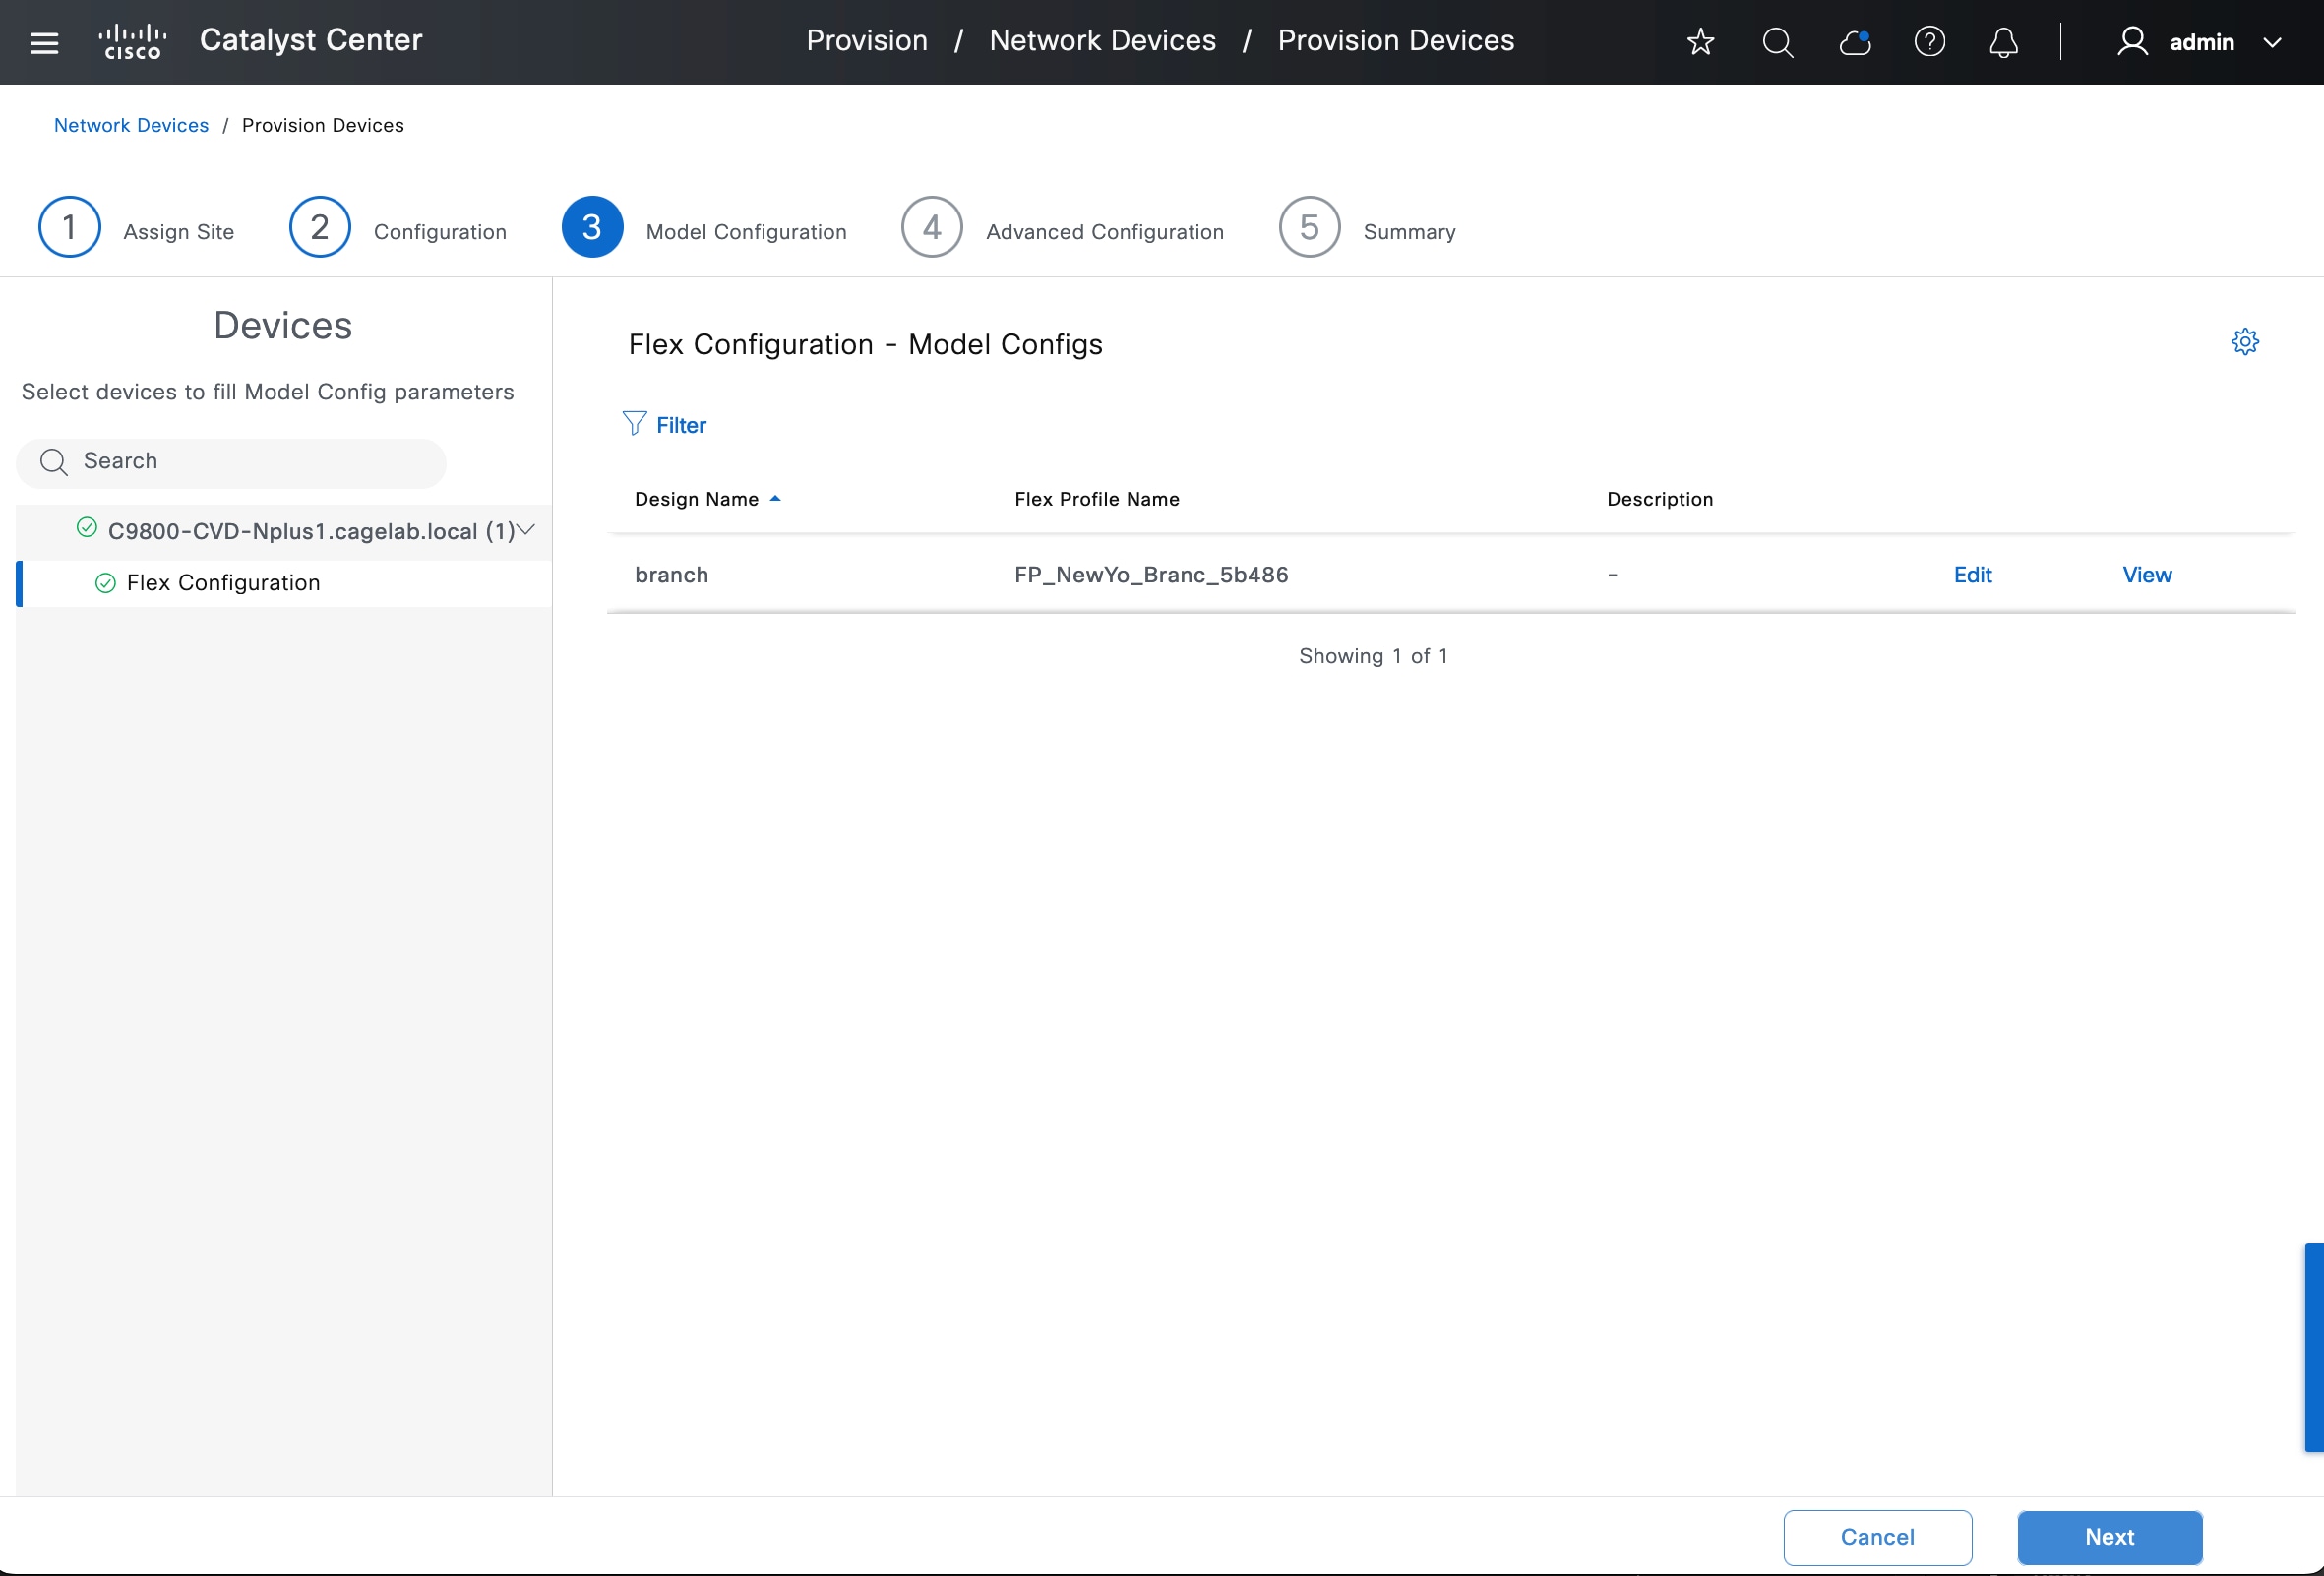The image size is (2324, 1576).
Task: Open the hamburger navigation menu
Action: (44, 42)
